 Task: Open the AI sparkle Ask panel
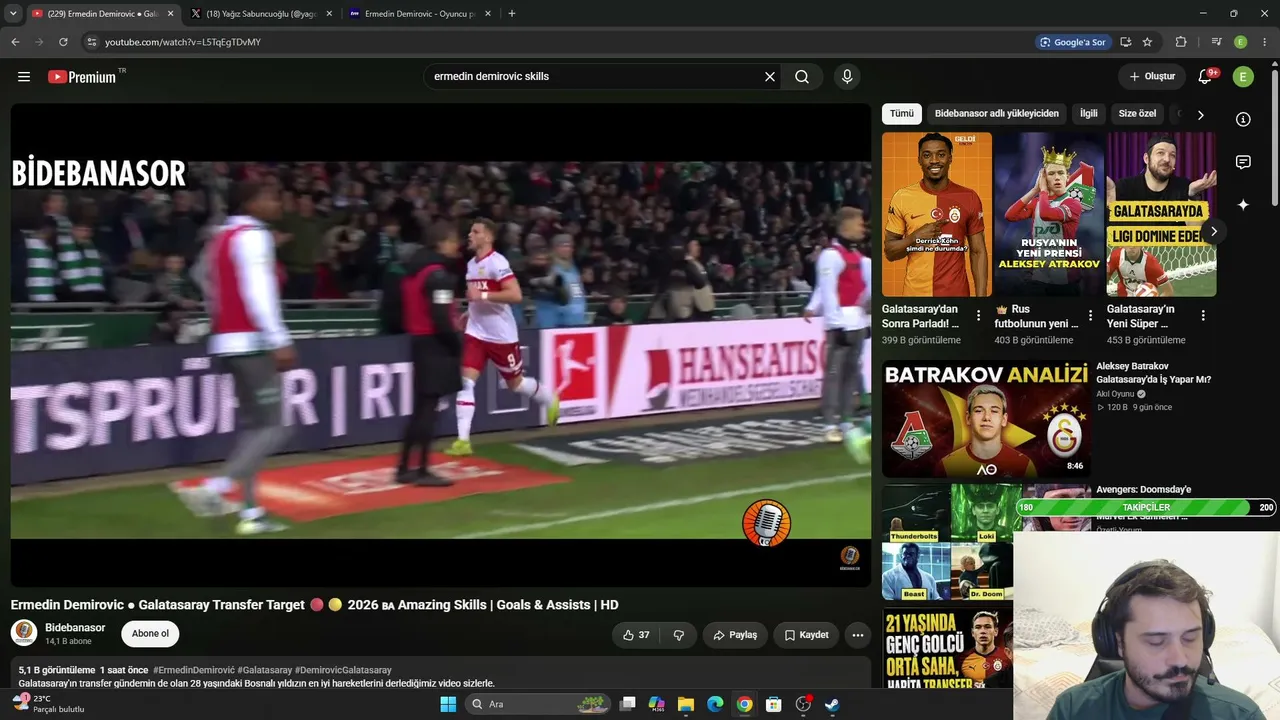pos(1243,205)
